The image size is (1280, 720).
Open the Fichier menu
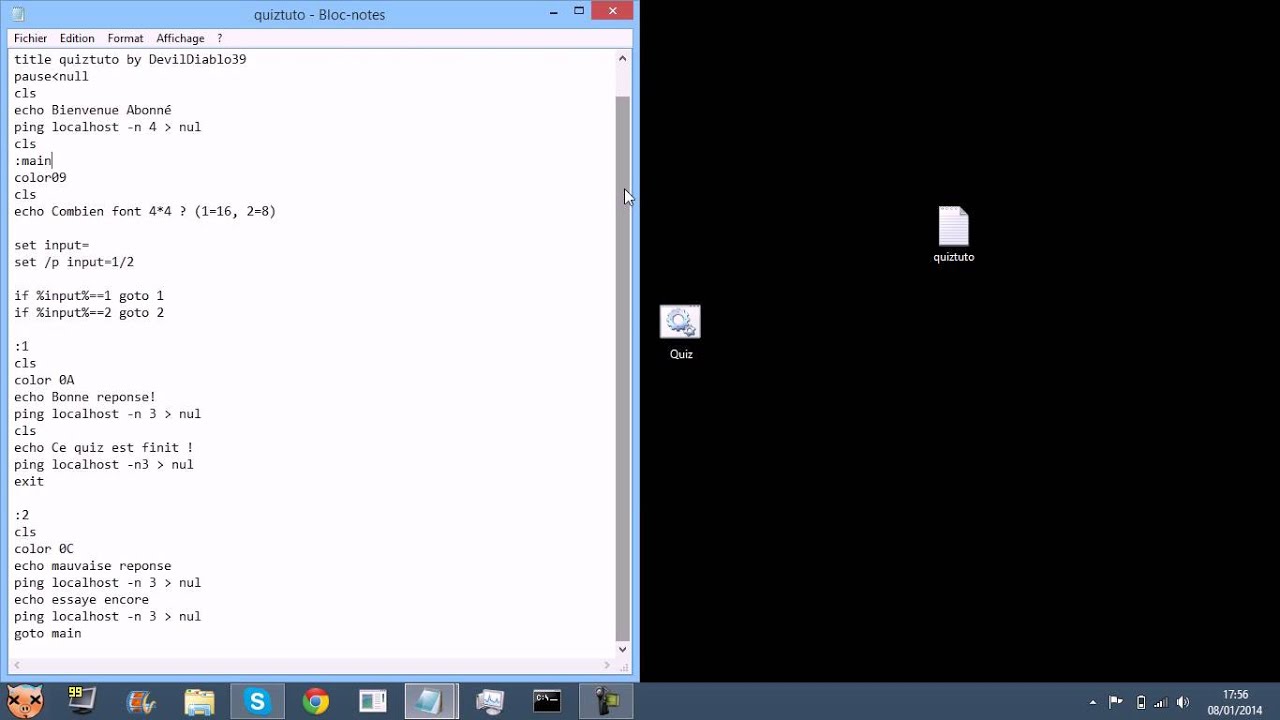tap(30, 38)
